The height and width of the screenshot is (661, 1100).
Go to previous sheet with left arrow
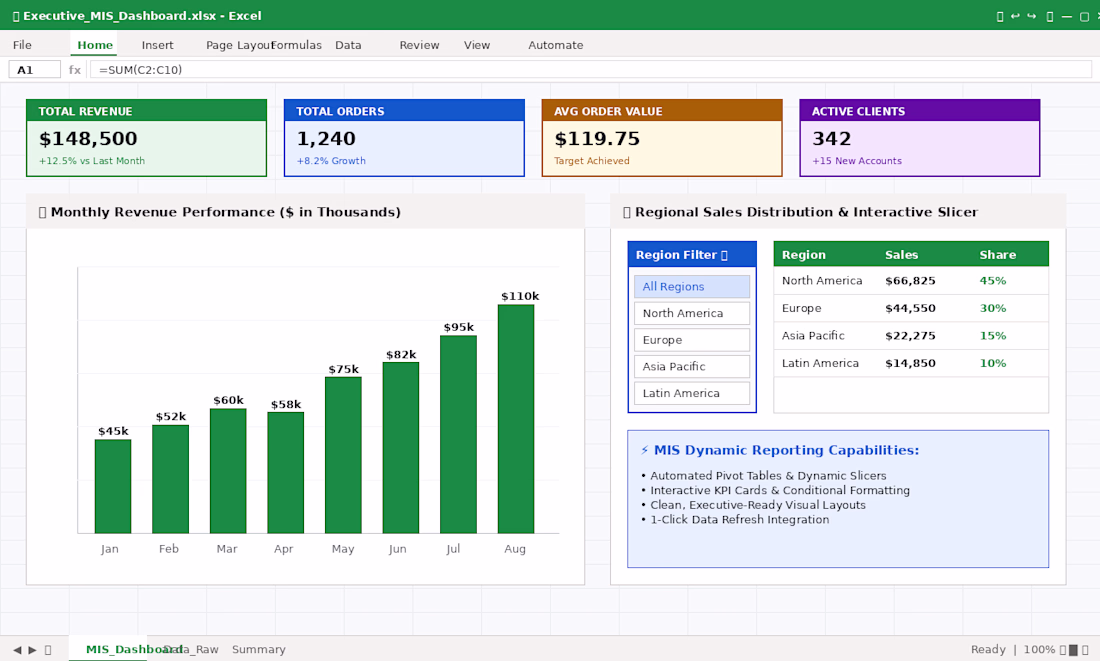(x=17, y=650)
